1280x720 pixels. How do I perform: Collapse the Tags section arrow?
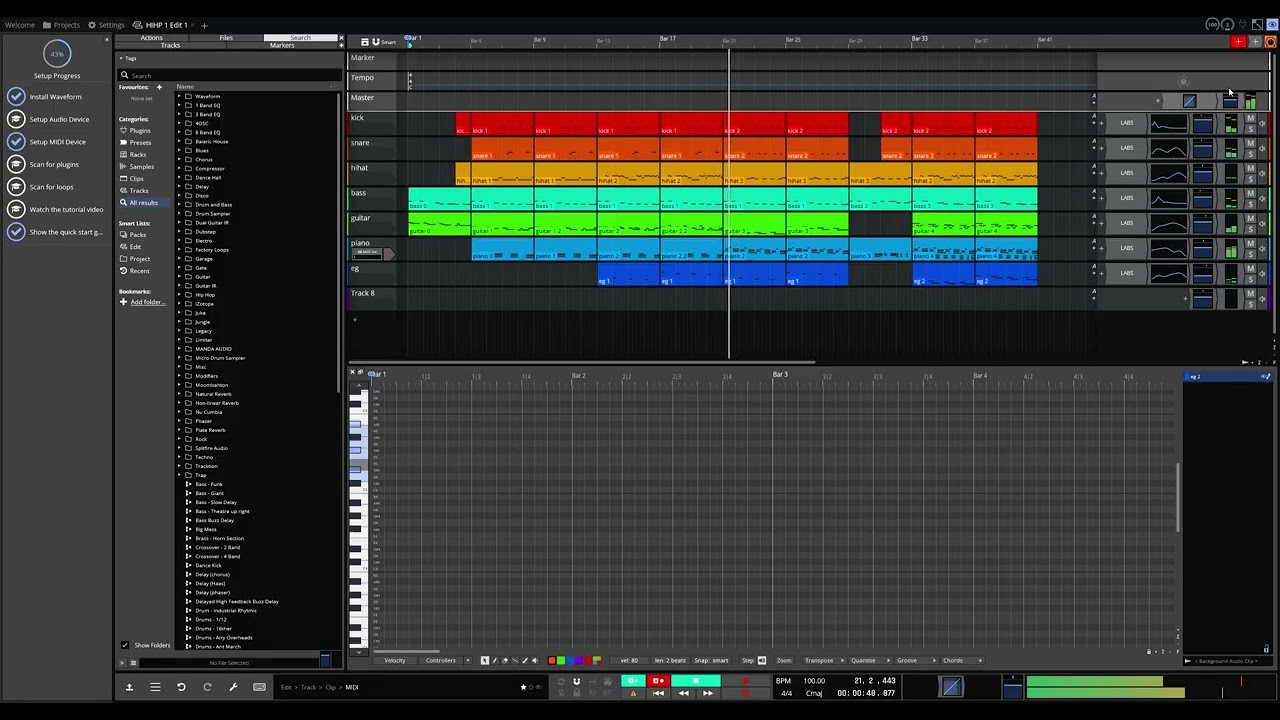click(x=121, y=59)
